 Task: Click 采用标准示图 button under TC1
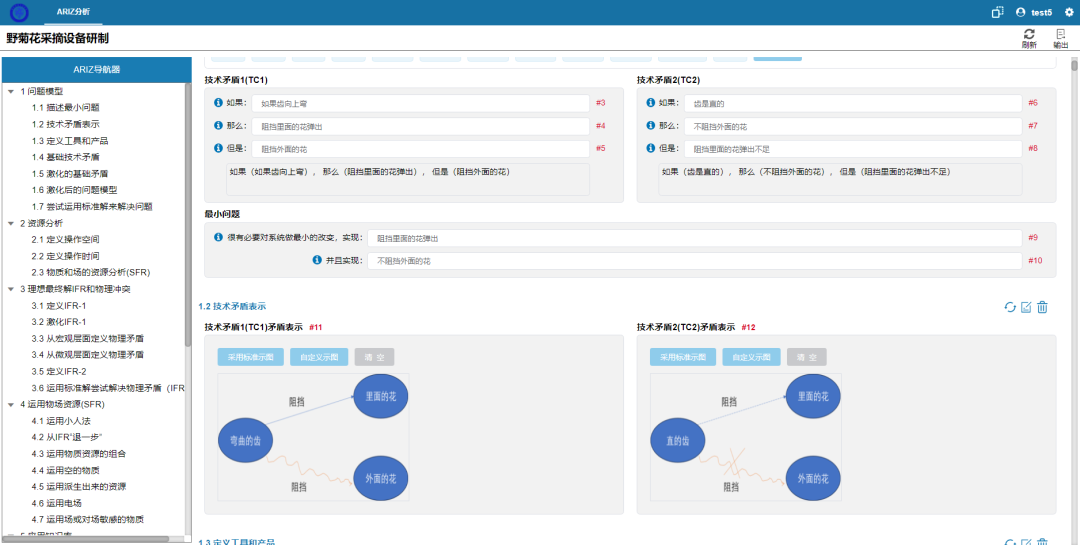(250, 357)
